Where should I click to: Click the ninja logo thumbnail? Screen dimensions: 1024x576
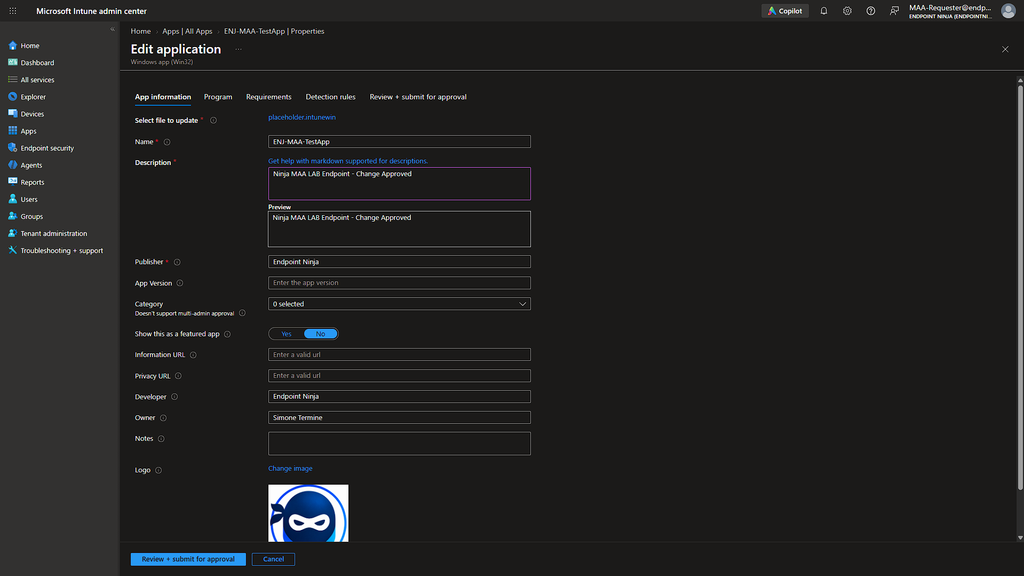[308, 513]
